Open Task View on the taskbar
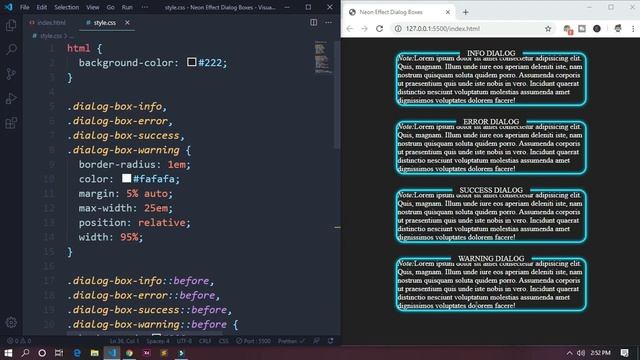 click(59, 353)
